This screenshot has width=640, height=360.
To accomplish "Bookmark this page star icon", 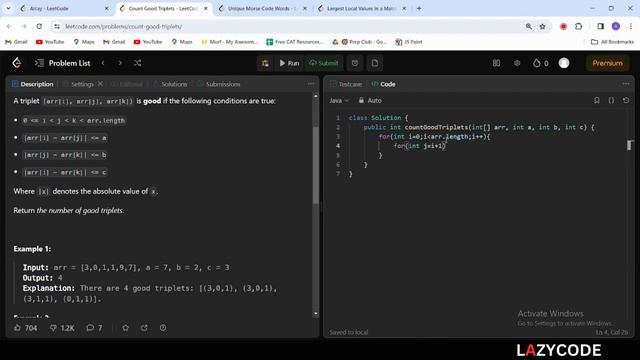I will tap(542, 26).
